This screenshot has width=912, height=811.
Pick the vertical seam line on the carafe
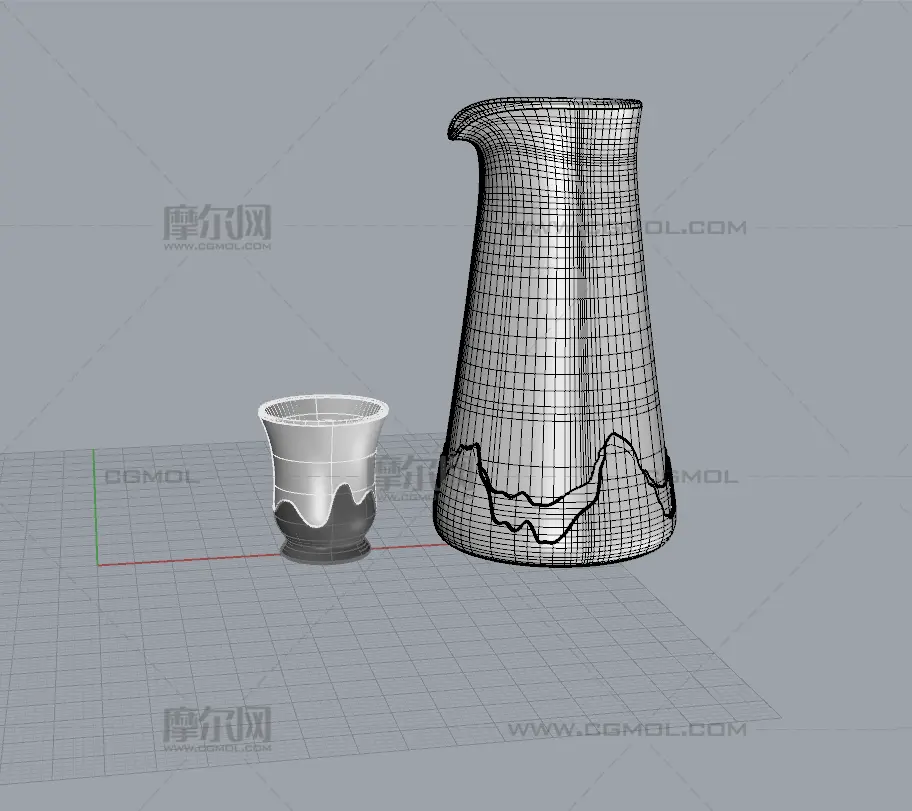[x=578, y=300]
